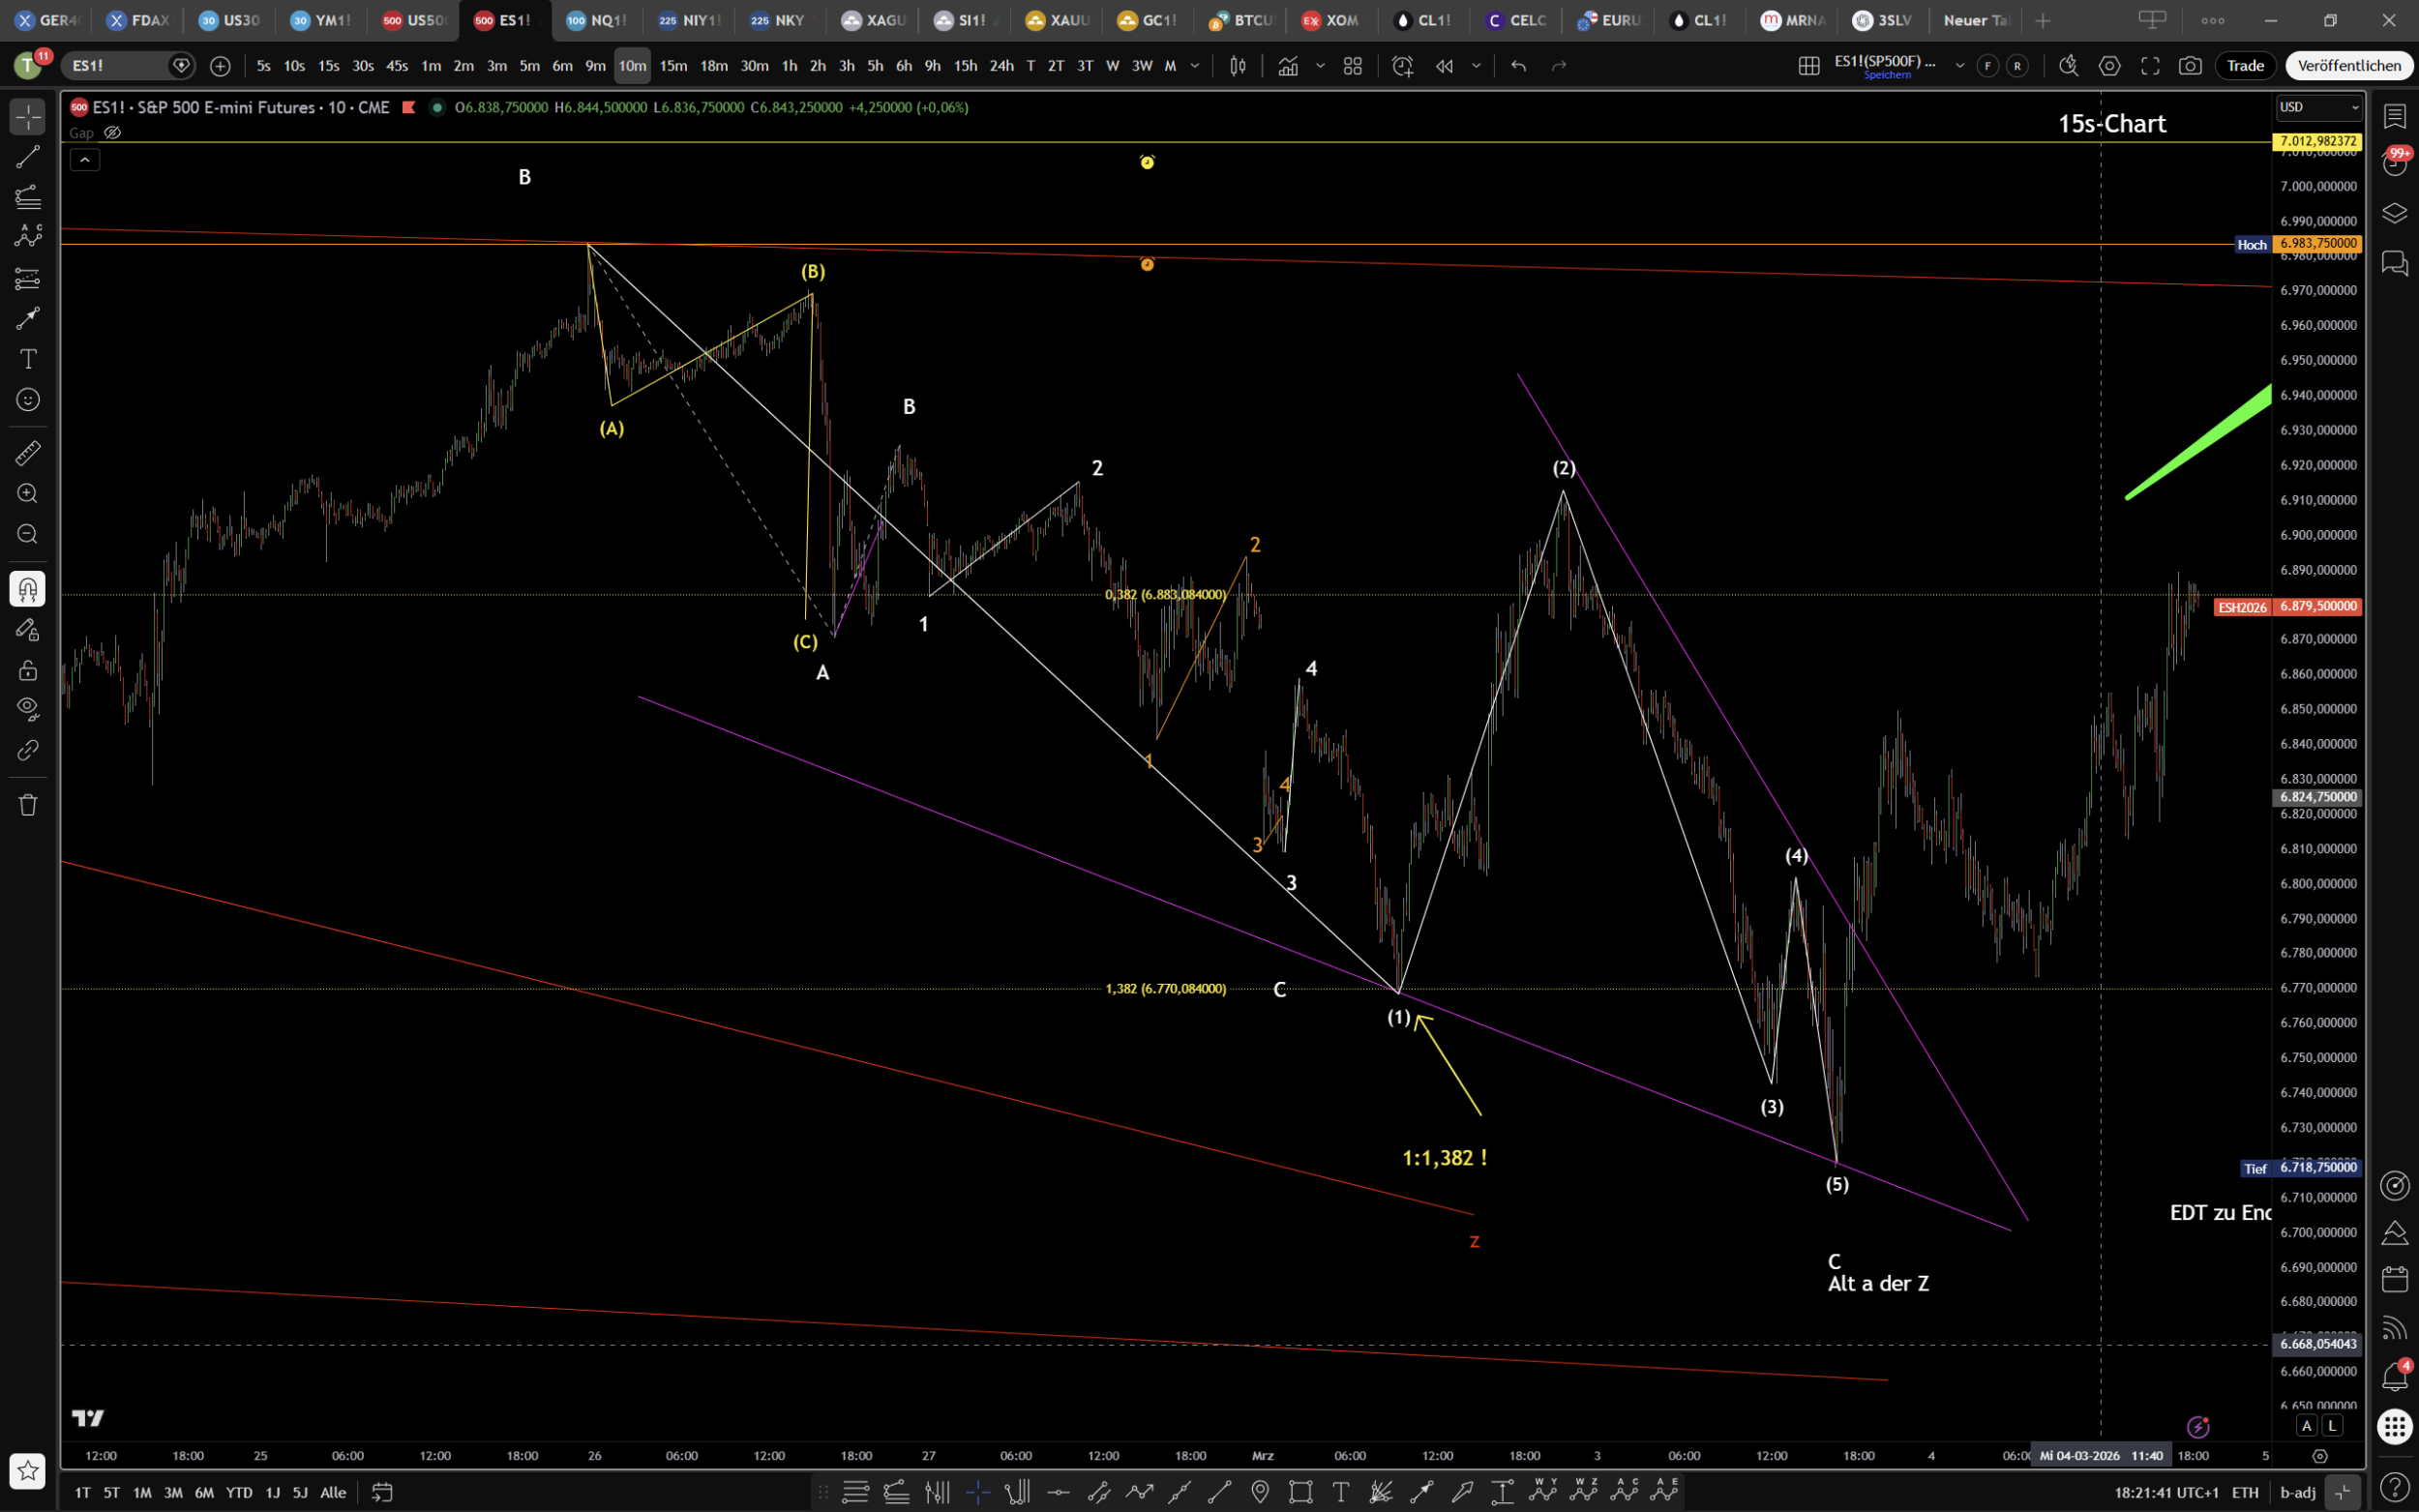Hide all drawings with eye icon
Image resolution: width=2419 pixels, height=1512 pixels.
(x=27, y=709)
